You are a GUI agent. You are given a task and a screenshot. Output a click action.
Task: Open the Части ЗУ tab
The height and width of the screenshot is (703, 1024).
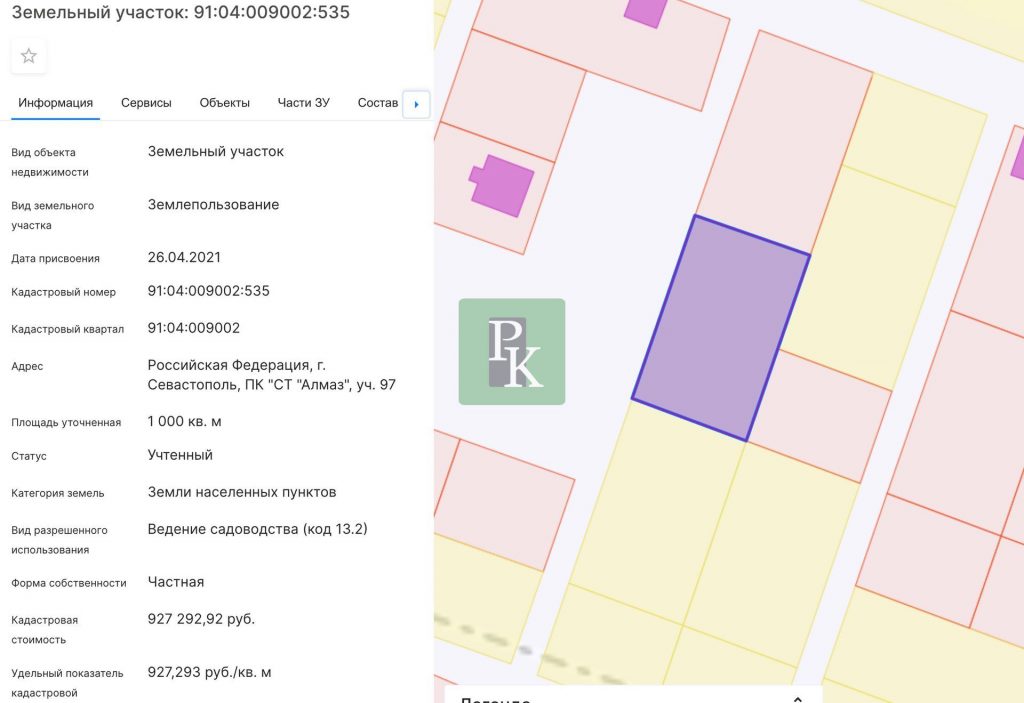click(303, 103)
